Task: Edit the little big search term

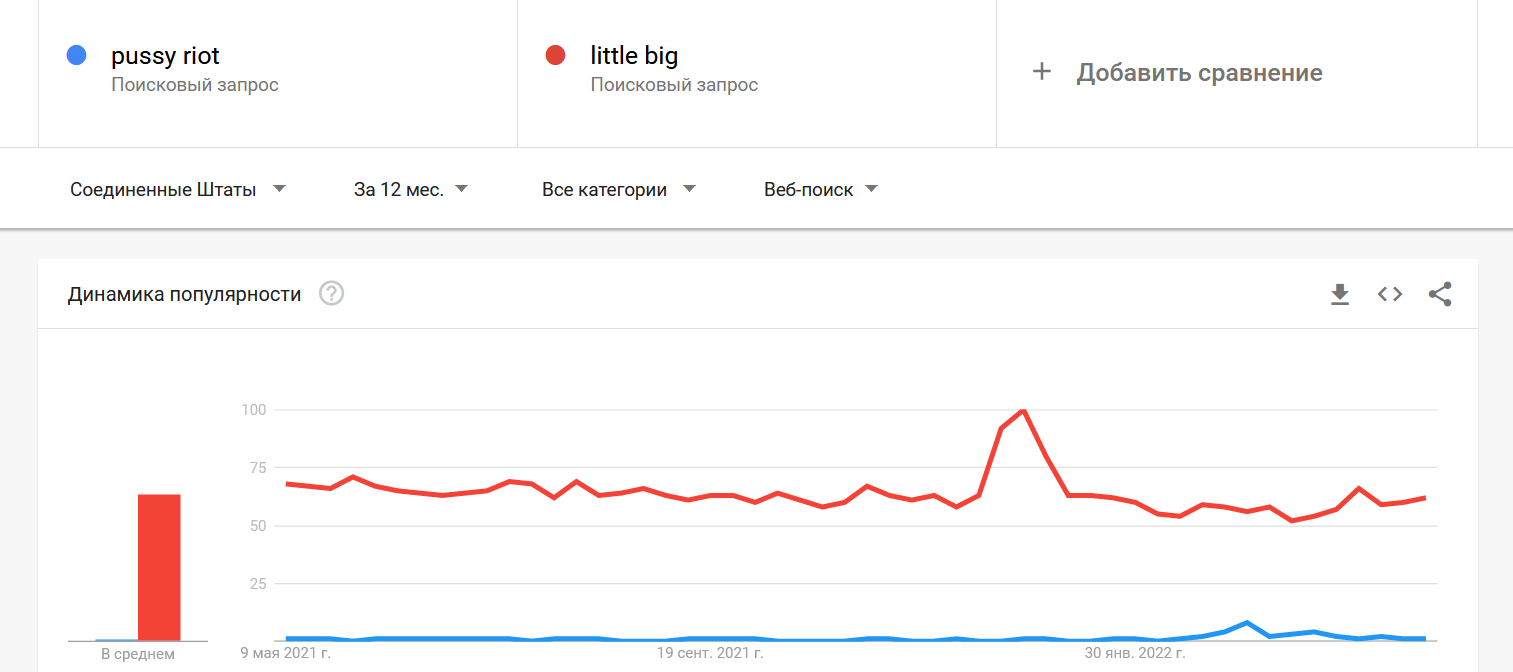Action: pyautogui.click(x=634, y=56)
